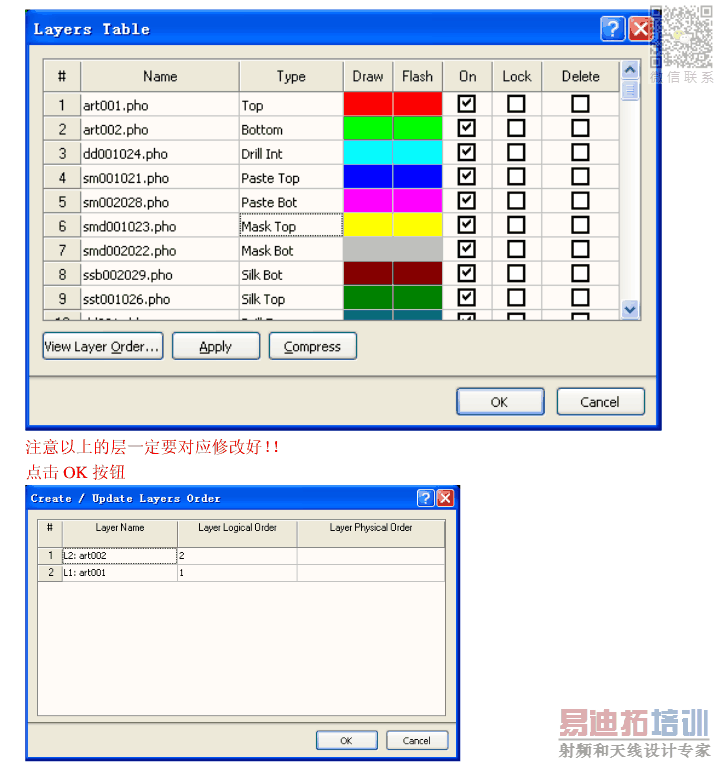The height and width of the screenshot is (765, 718).
Task: Select the Paste Bot type cell
Action: 291,201
